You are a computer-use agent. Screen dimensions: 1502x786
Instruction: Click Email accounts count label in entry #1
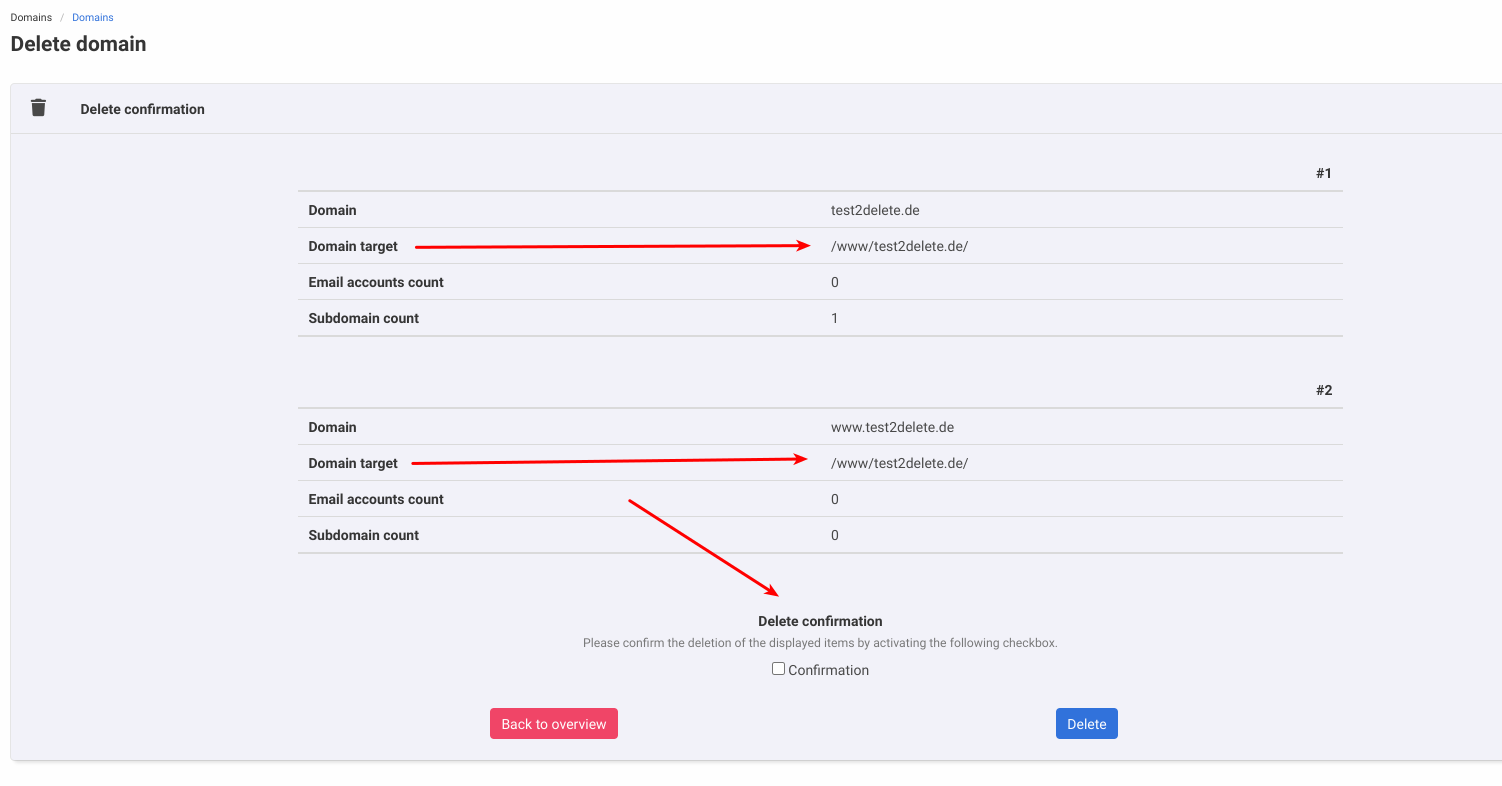click(376, 282)
